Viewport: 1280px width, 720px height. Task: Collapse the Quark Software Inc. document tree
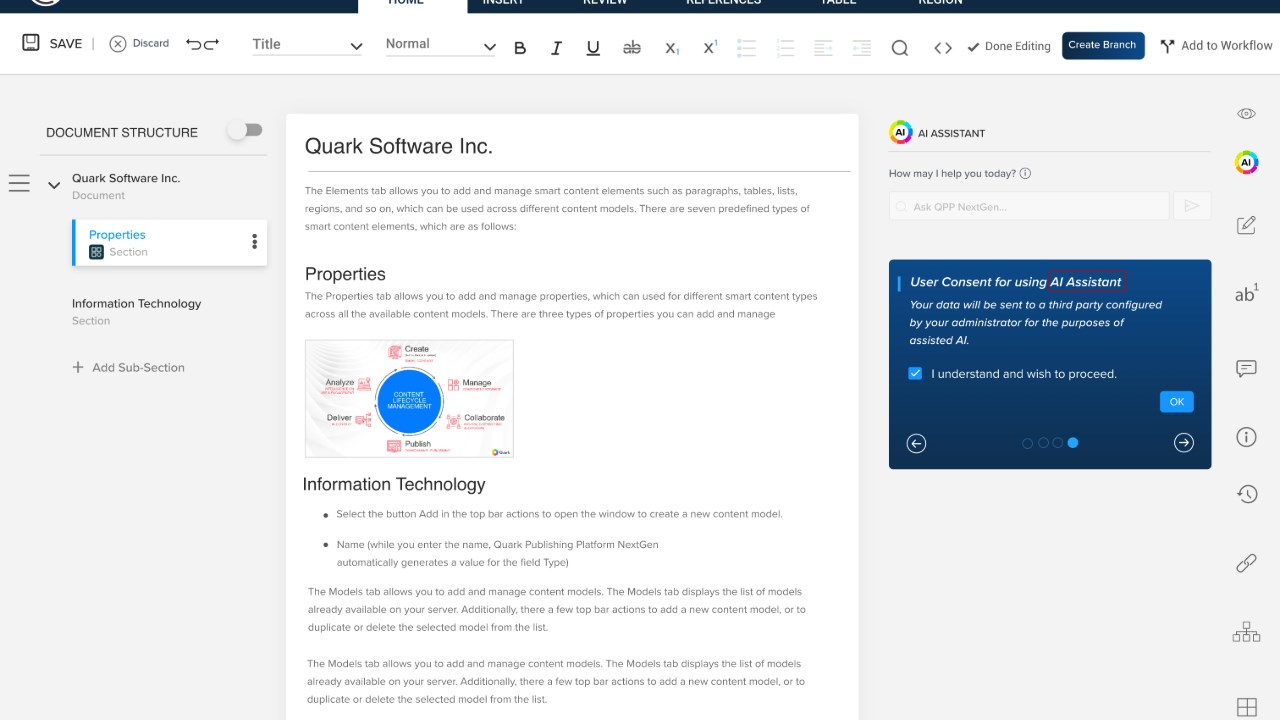point(54,185)
